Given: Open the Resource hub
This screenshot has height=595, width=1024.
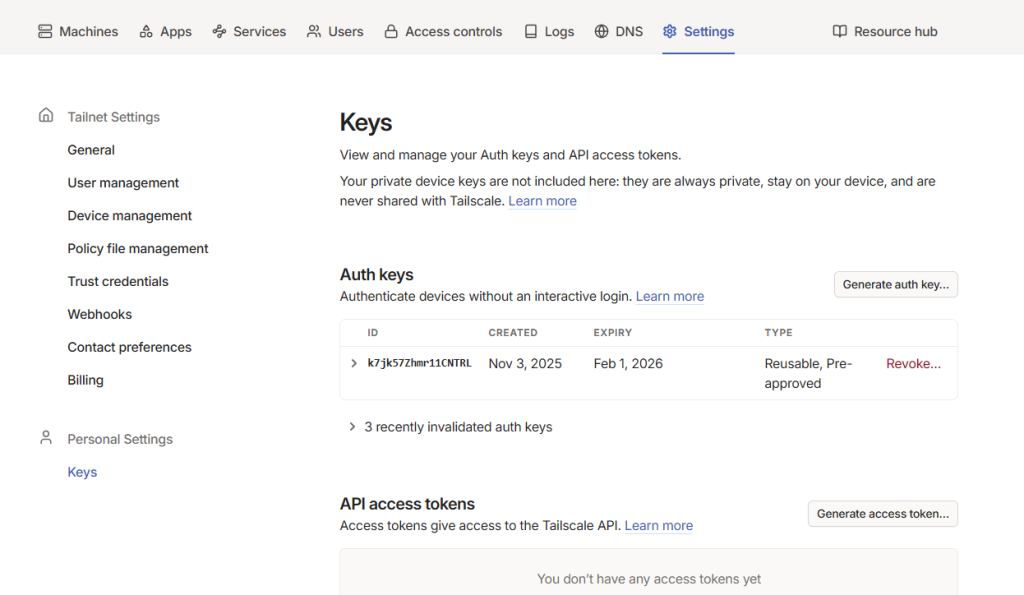Looking at the screenshot, I should [885, 32].
